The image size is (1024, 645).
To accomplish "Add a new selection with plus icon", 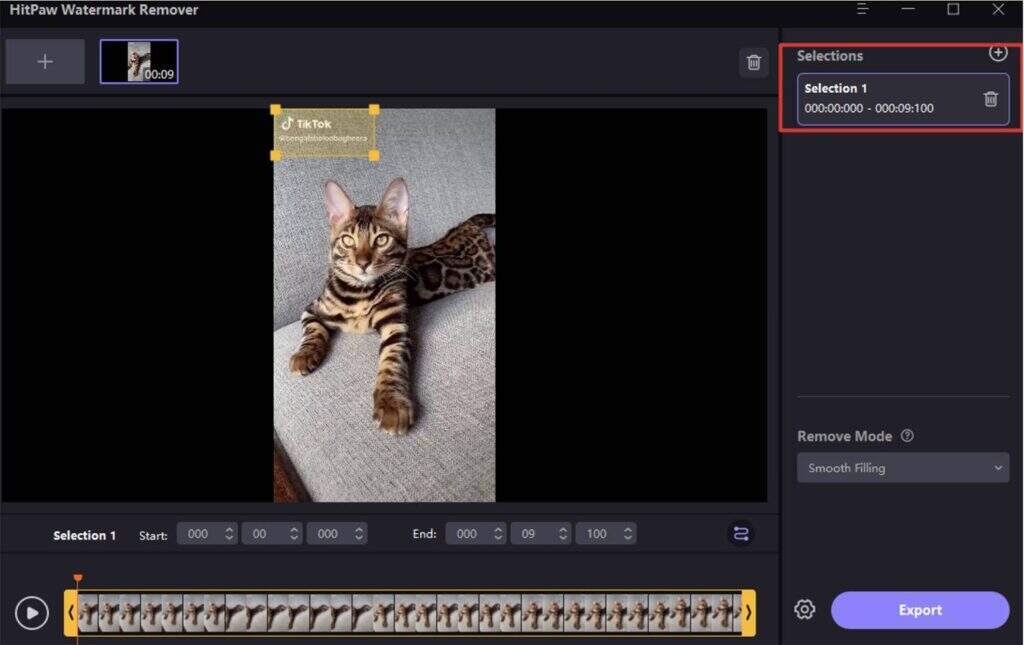I will (x=997, y=54).
